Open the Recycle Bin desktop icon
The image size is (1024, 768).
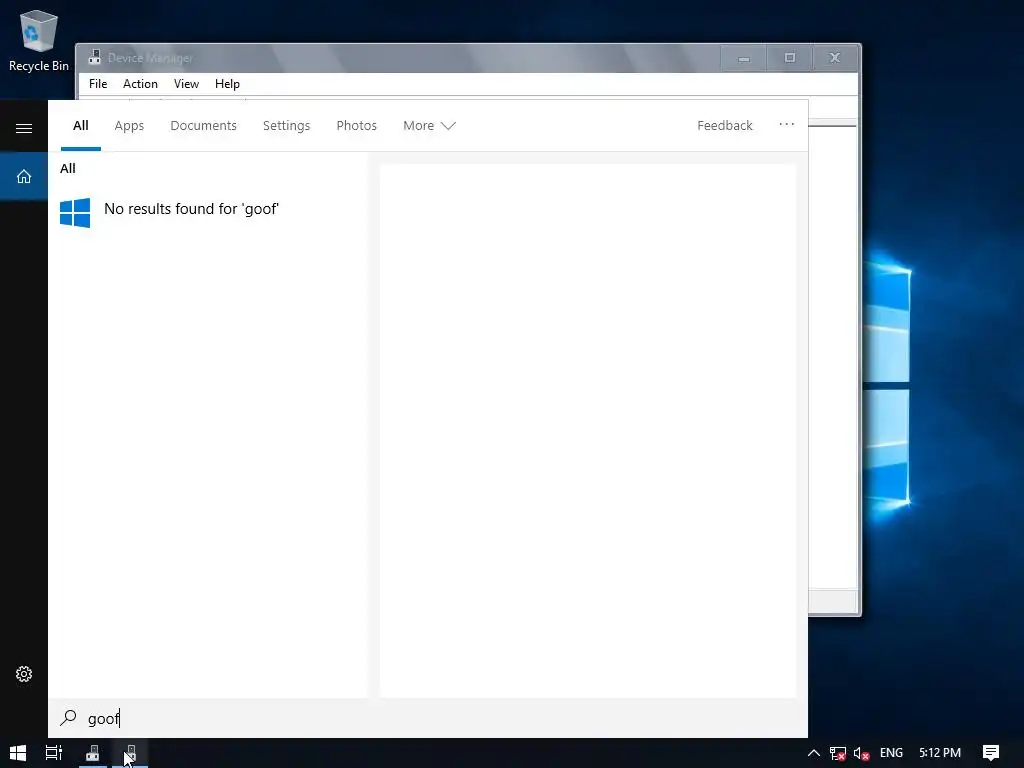[x=39, y=40]
